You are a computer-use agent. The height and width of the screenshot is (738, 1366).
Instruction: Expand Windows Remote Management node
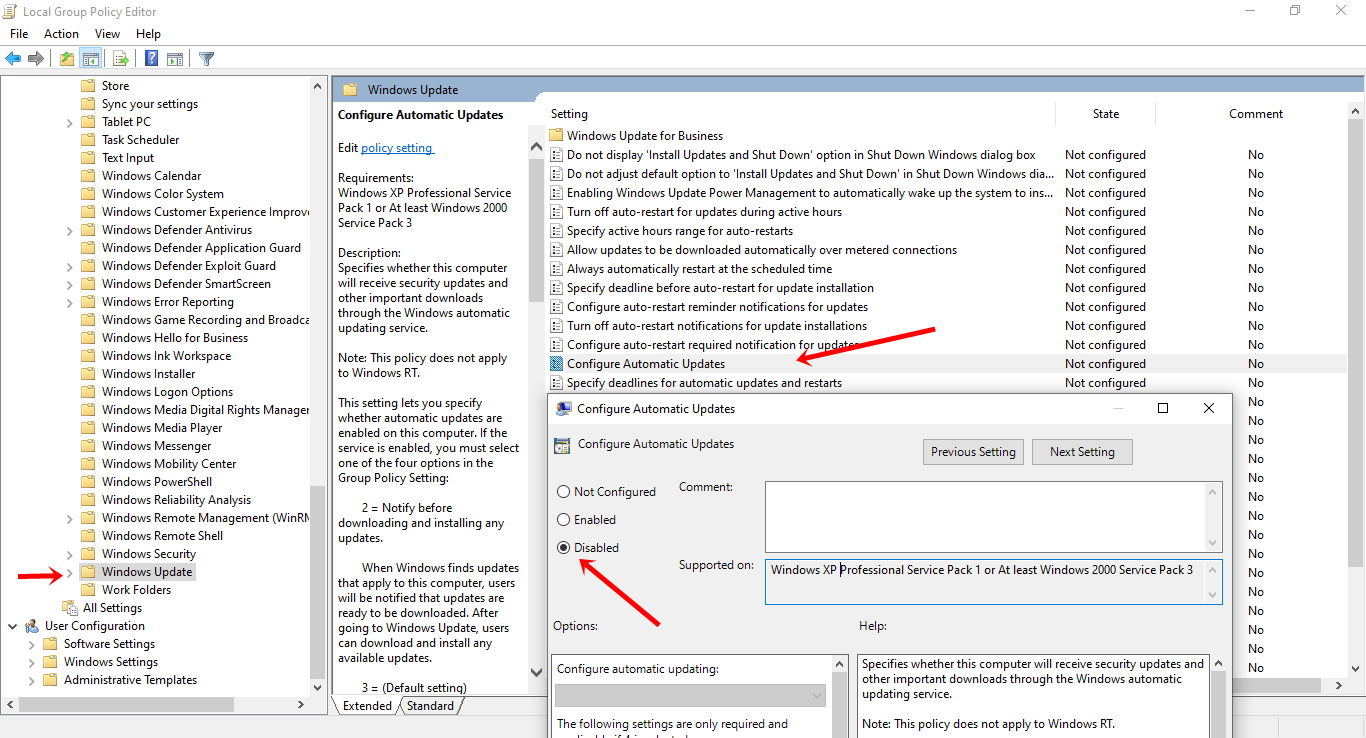click(69, 518)
